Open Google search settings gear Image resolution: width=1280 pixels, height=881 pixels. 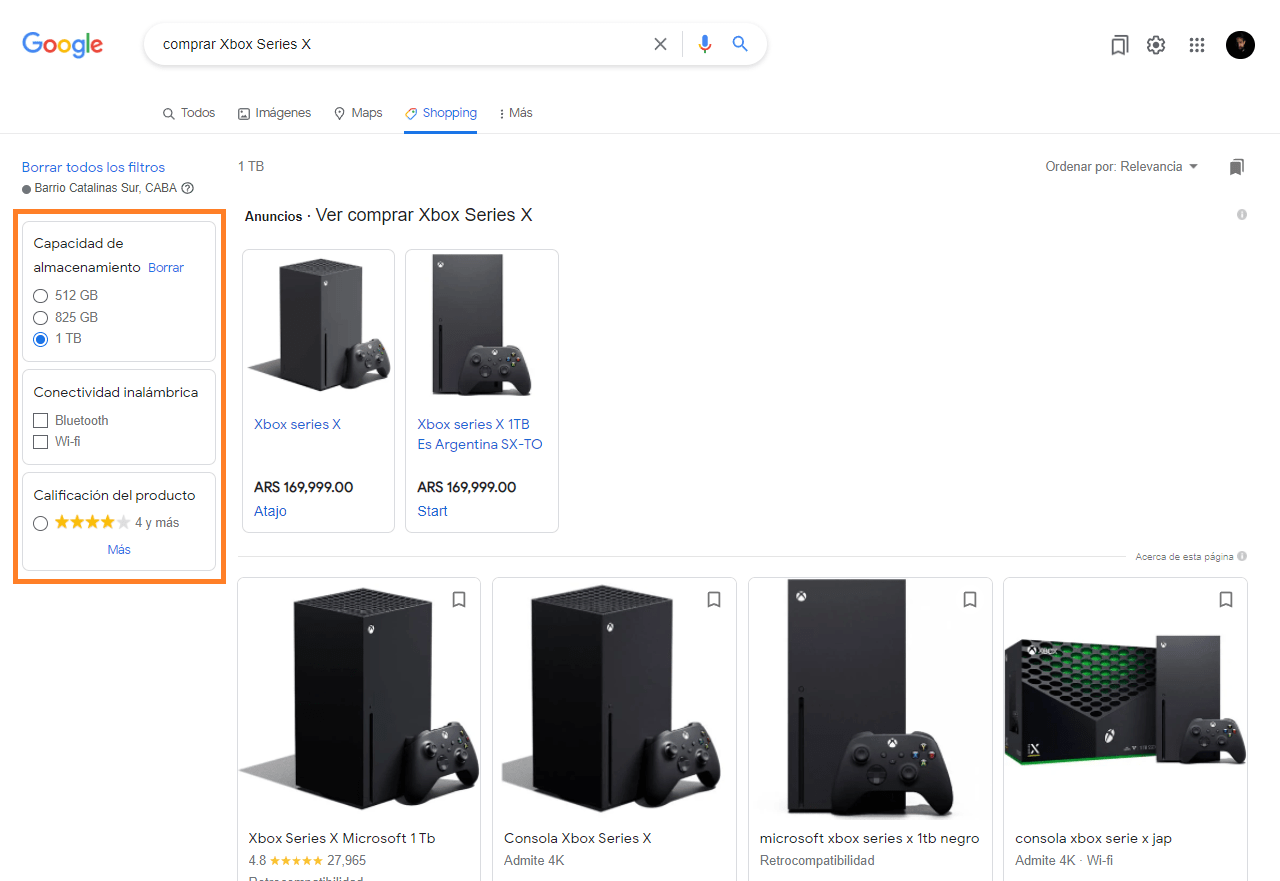(x=1156, y=45)
